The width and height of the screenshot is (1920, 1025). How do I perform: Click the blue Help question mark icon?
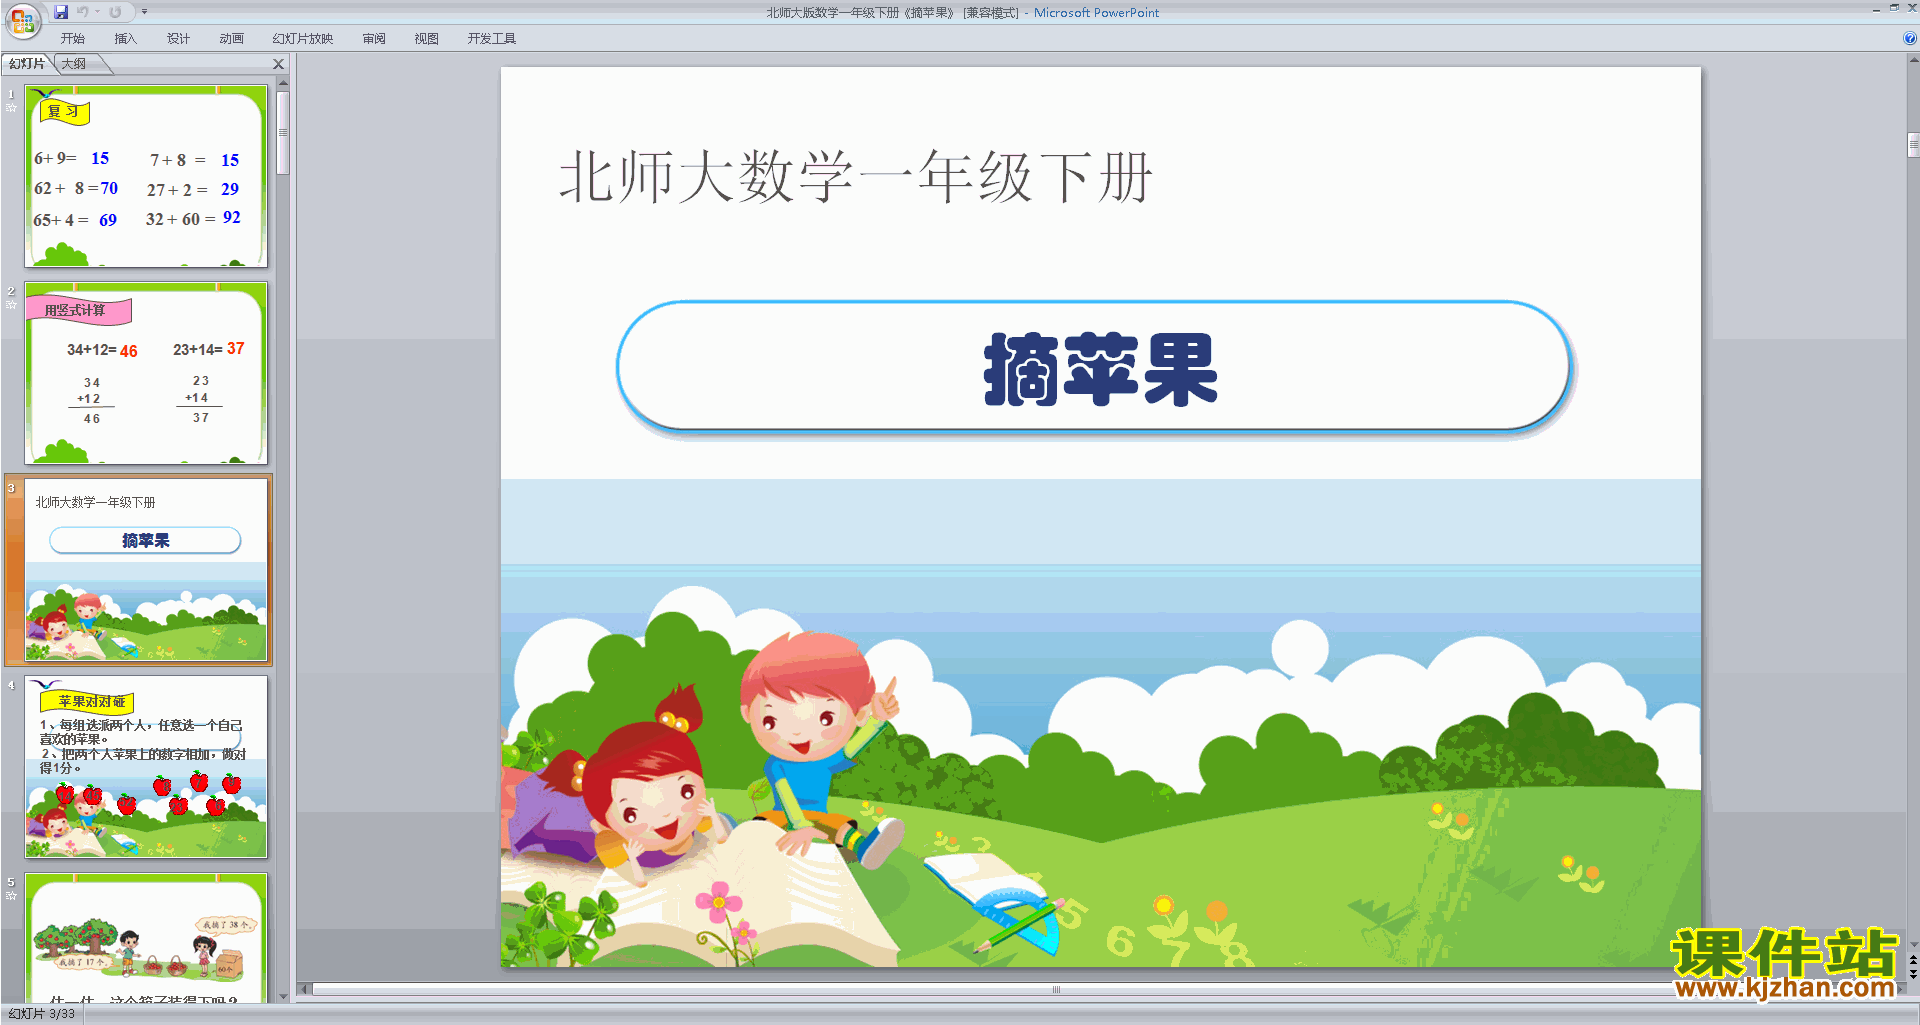click(x=1909, y=39)
